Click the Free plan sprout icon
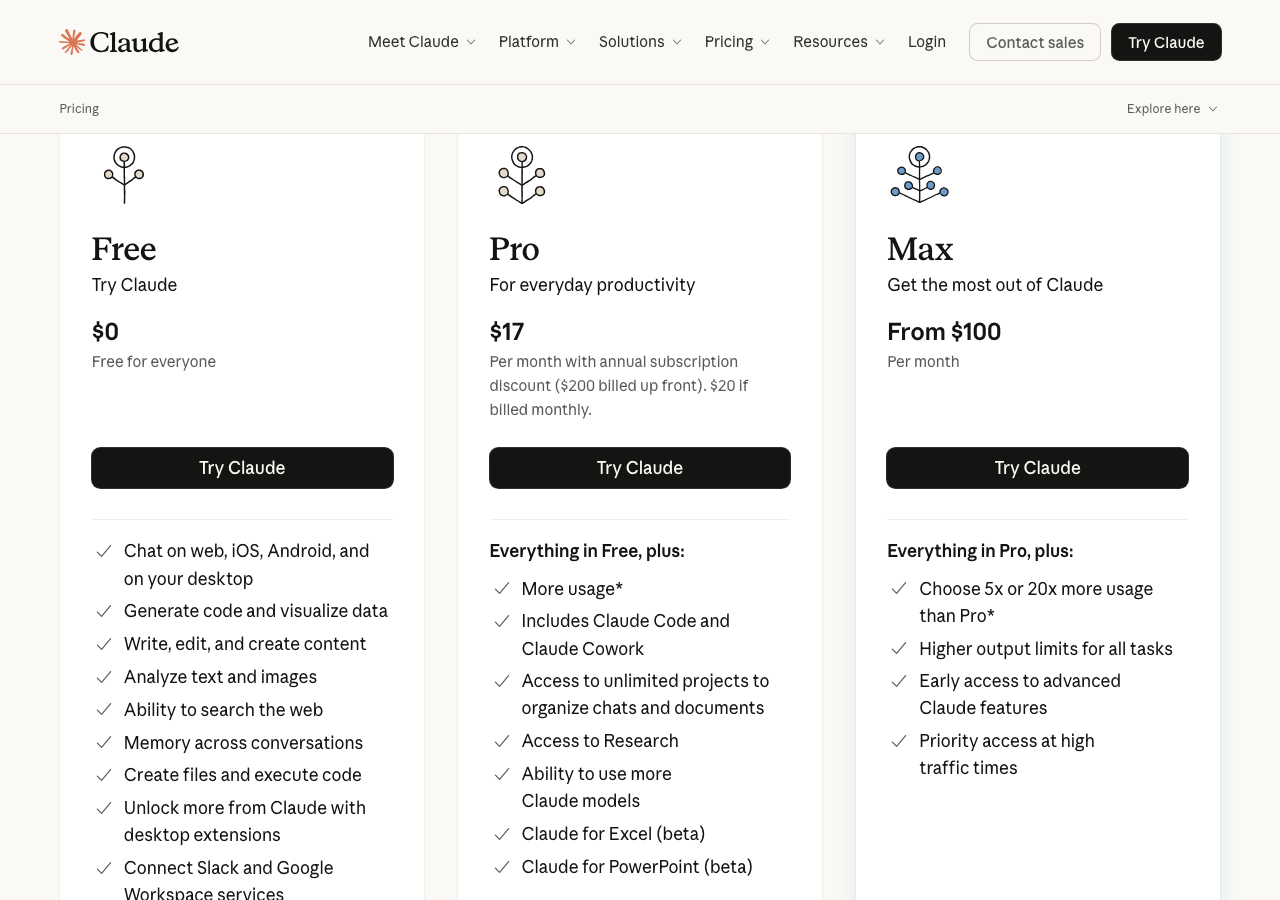The image size is (1280, 900). [124, 174]
